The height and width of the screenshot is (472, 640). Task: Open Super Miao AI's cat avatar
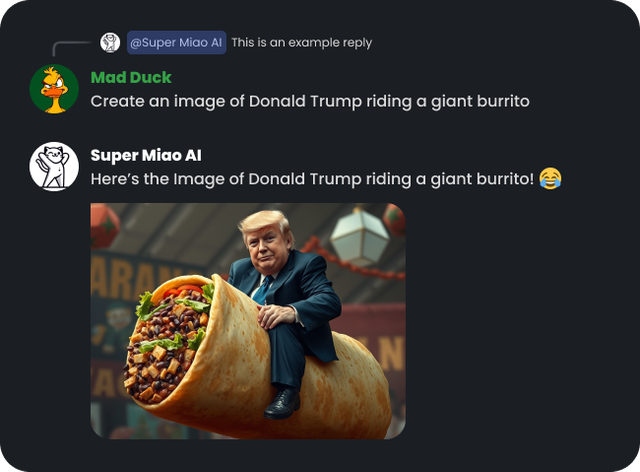[54, 167]
